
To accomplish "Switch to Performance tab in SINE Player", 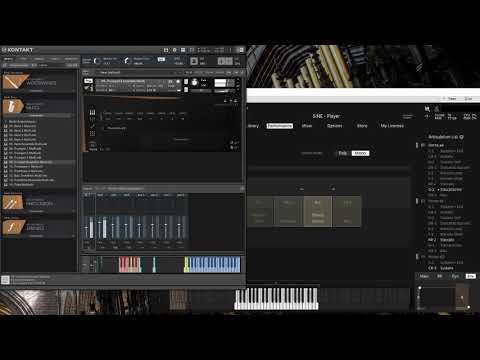I will click(x=280, y=126).
